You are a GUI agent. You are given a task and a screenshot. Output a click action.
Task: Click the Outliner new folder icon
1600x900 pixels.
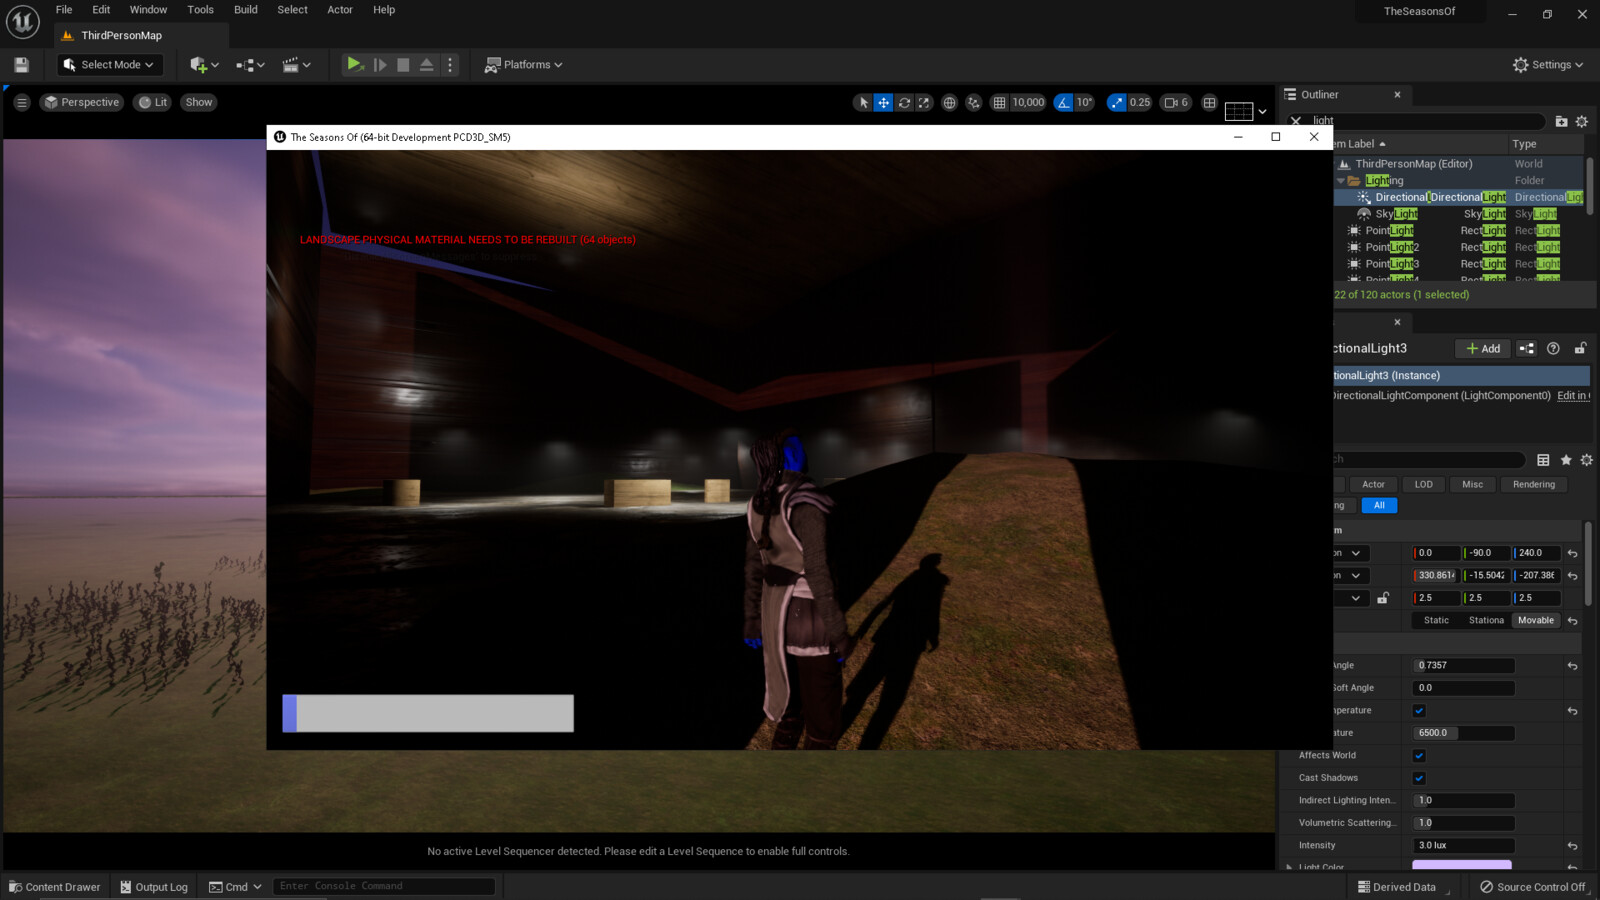coord(1561,121)
